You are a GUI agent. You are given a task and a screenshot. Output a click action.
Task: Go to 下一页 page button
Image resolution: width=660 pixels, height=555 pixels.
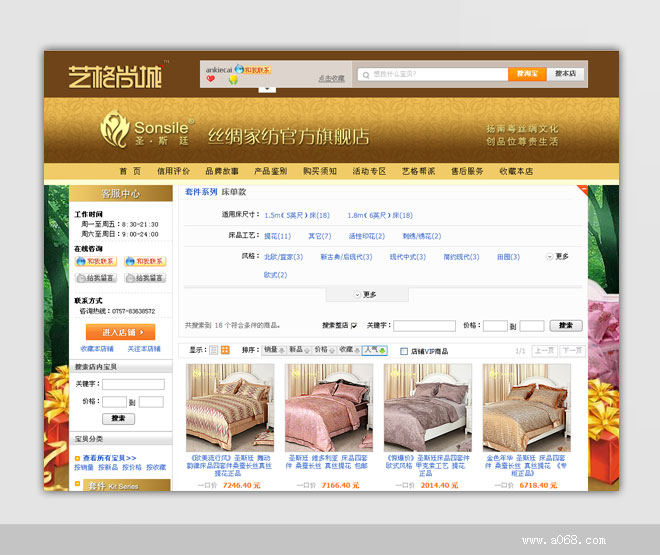click(572, 351)
